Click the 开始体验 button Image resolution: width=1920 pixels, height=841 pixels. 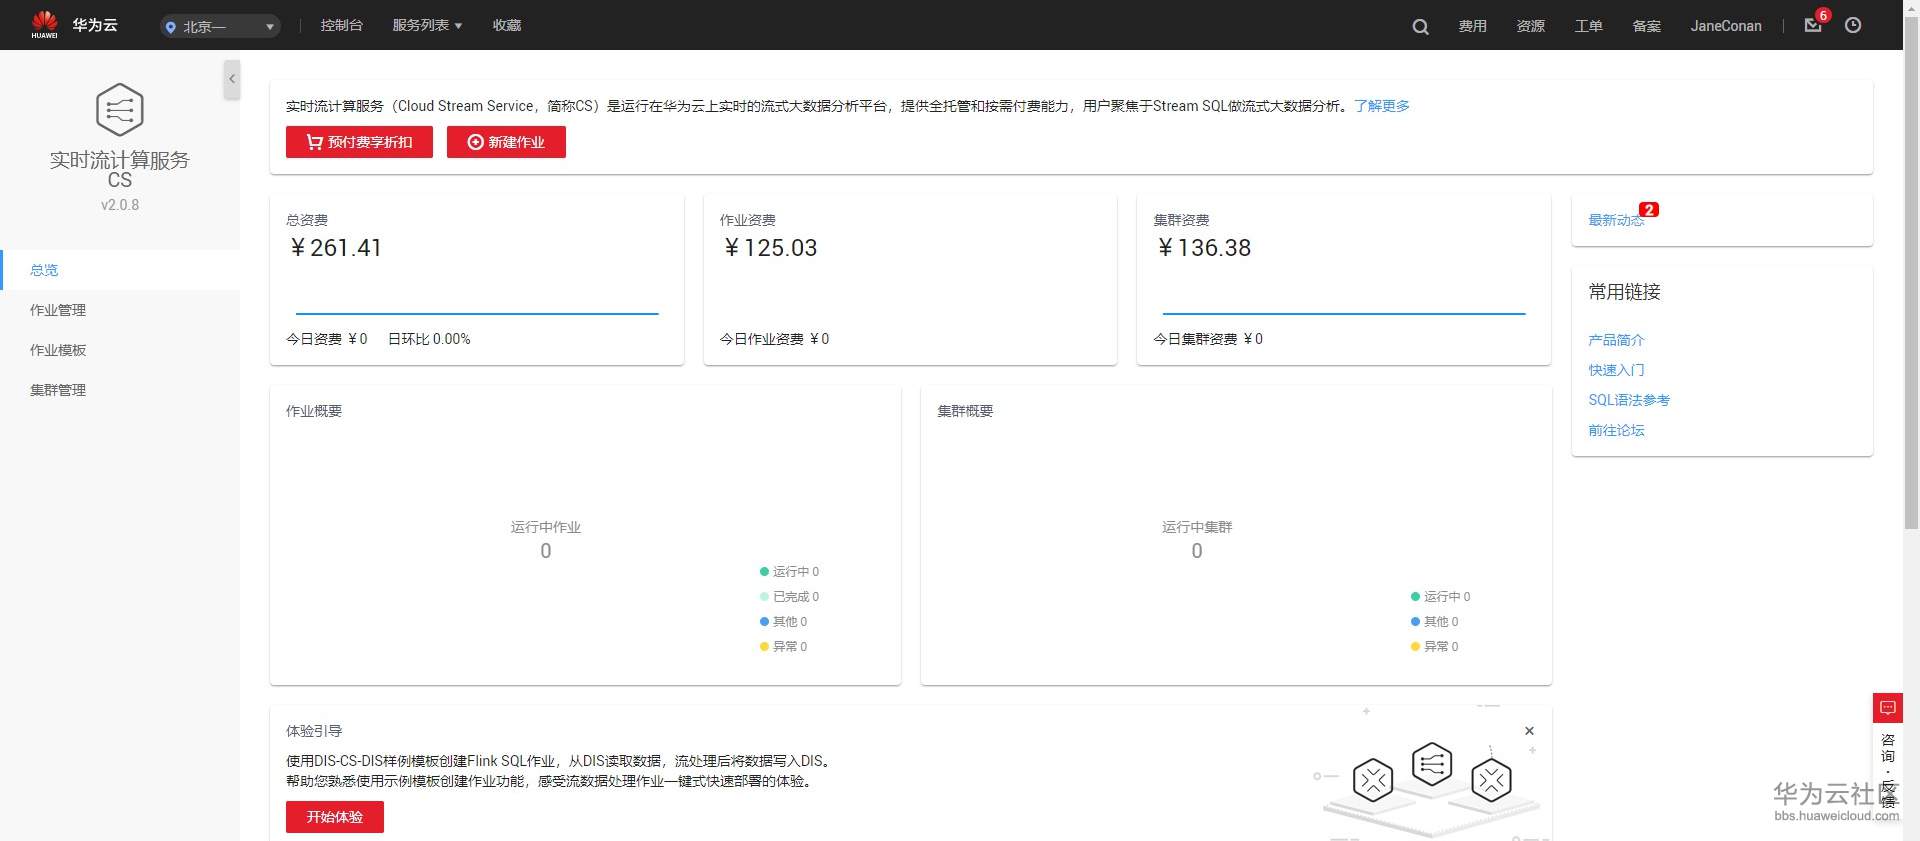[335, 817]
